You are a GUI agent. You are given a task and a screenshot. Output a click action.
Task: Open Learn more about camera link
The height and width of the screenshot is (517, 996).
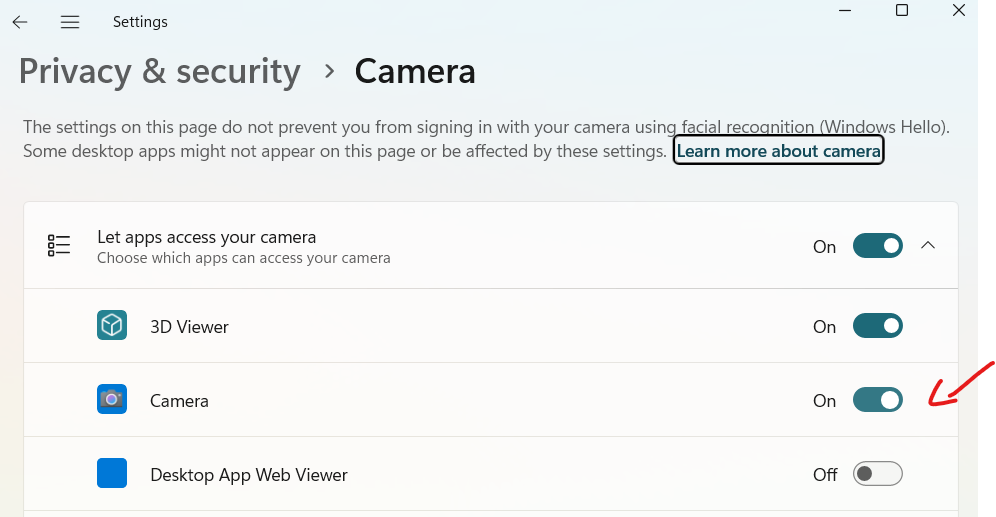(779, 151)
